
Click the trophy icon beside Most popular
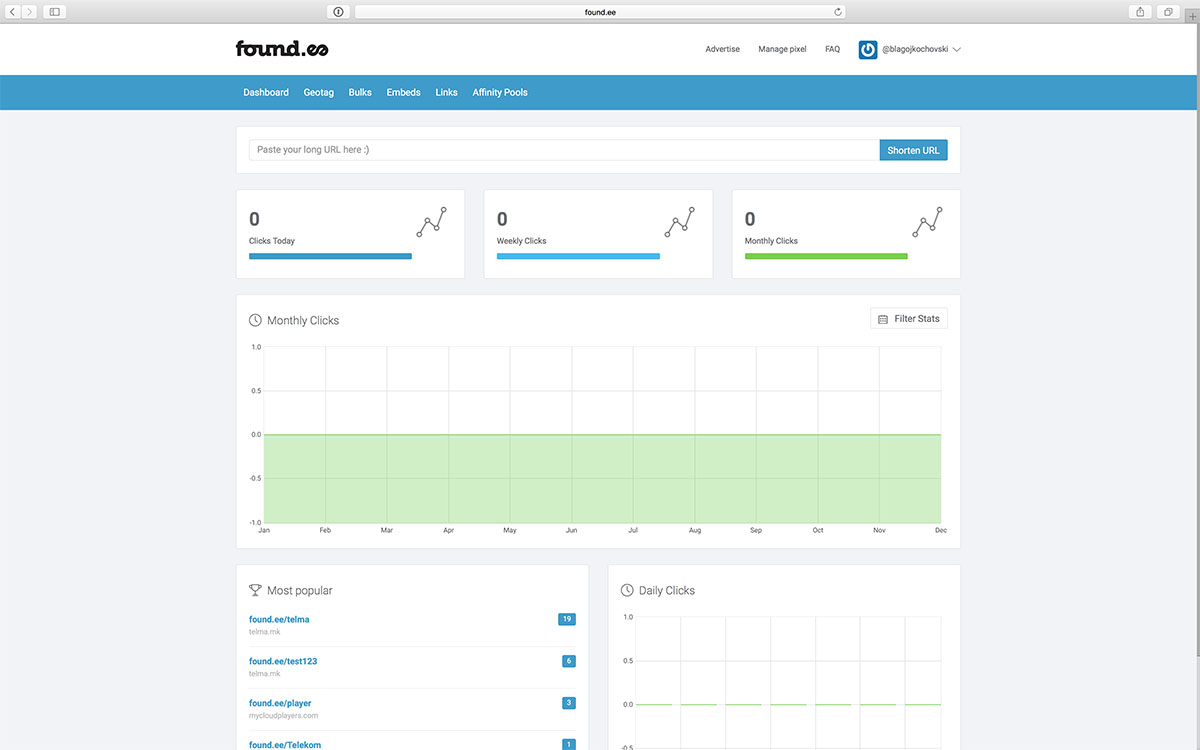click(255, 590)
